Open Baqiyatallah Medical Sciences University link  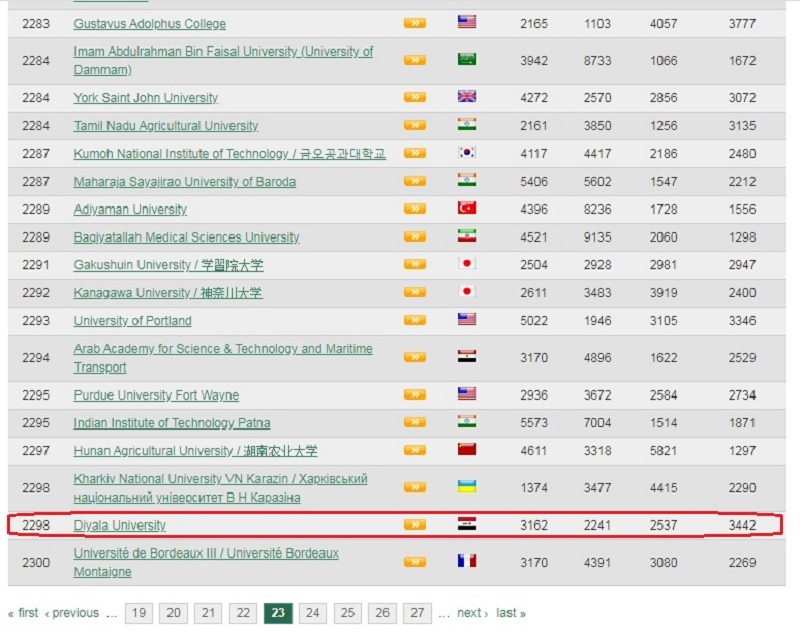pyautogui.click(x=186, y=238)
